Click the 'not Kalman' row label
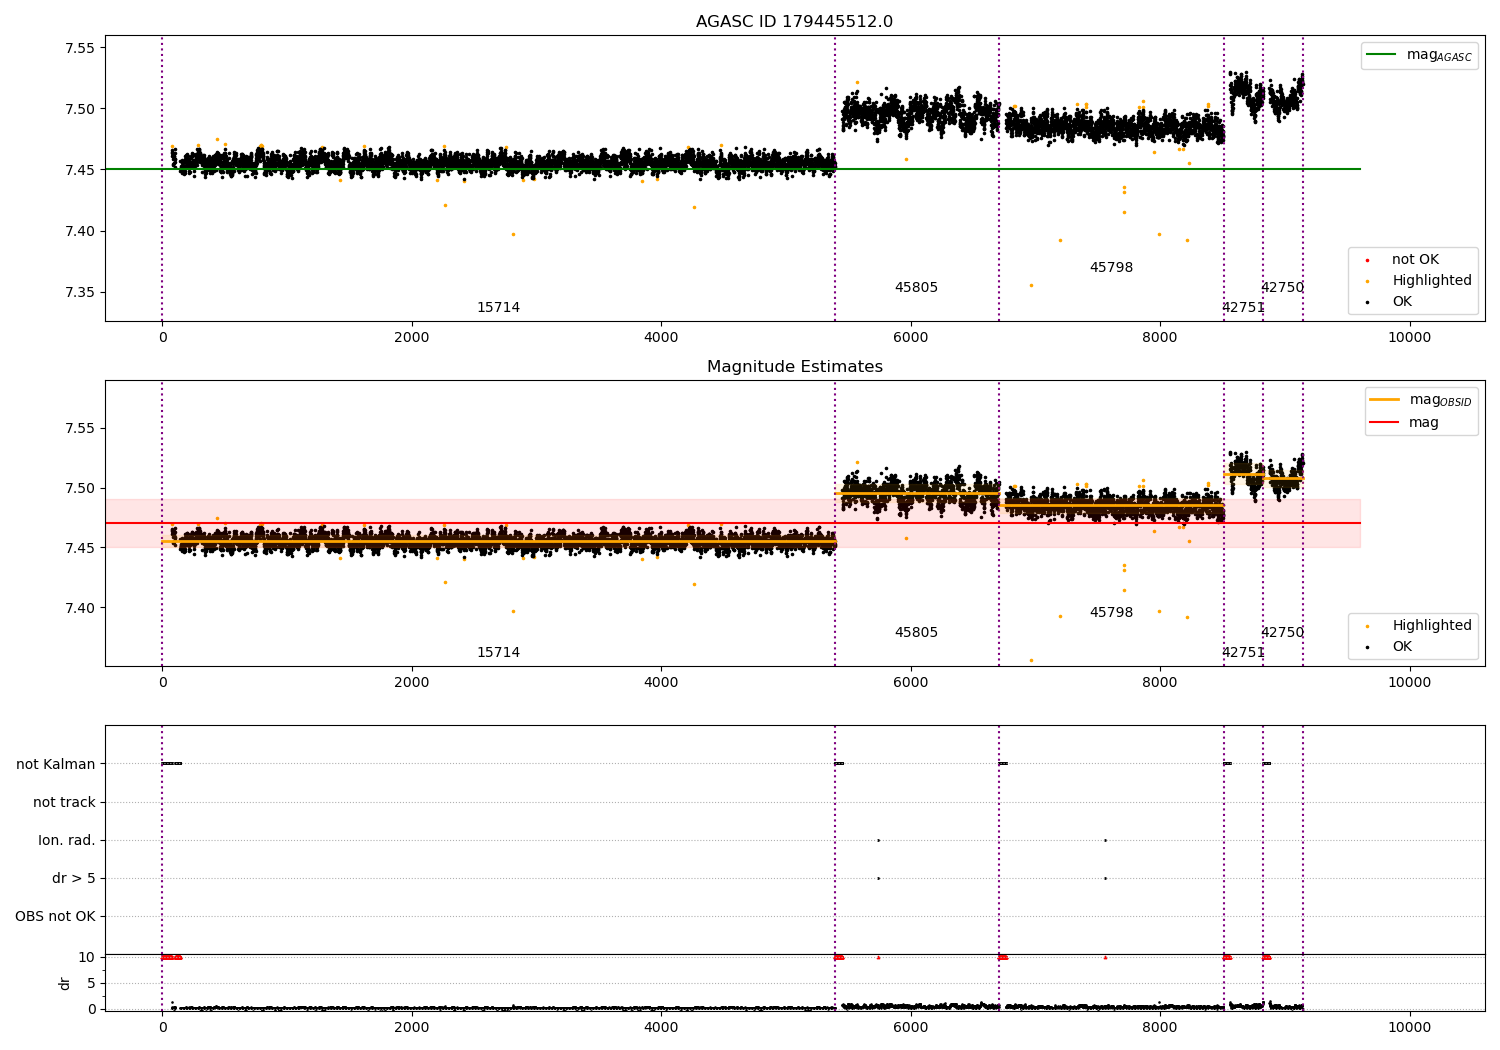The height and width of the screenshot is (1050, 1500). click(x=56, y=764)
